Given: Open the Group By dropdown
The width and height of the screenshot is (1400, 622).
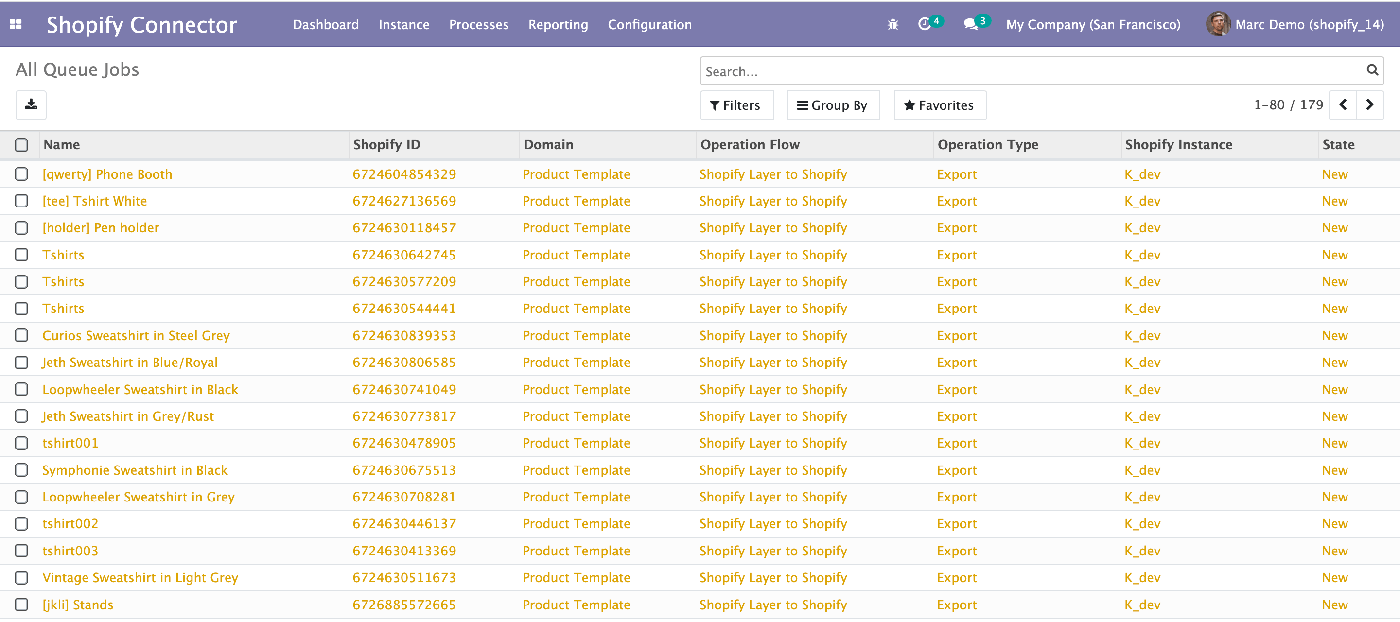Looking at the screenshot, I should pos(832,105).
